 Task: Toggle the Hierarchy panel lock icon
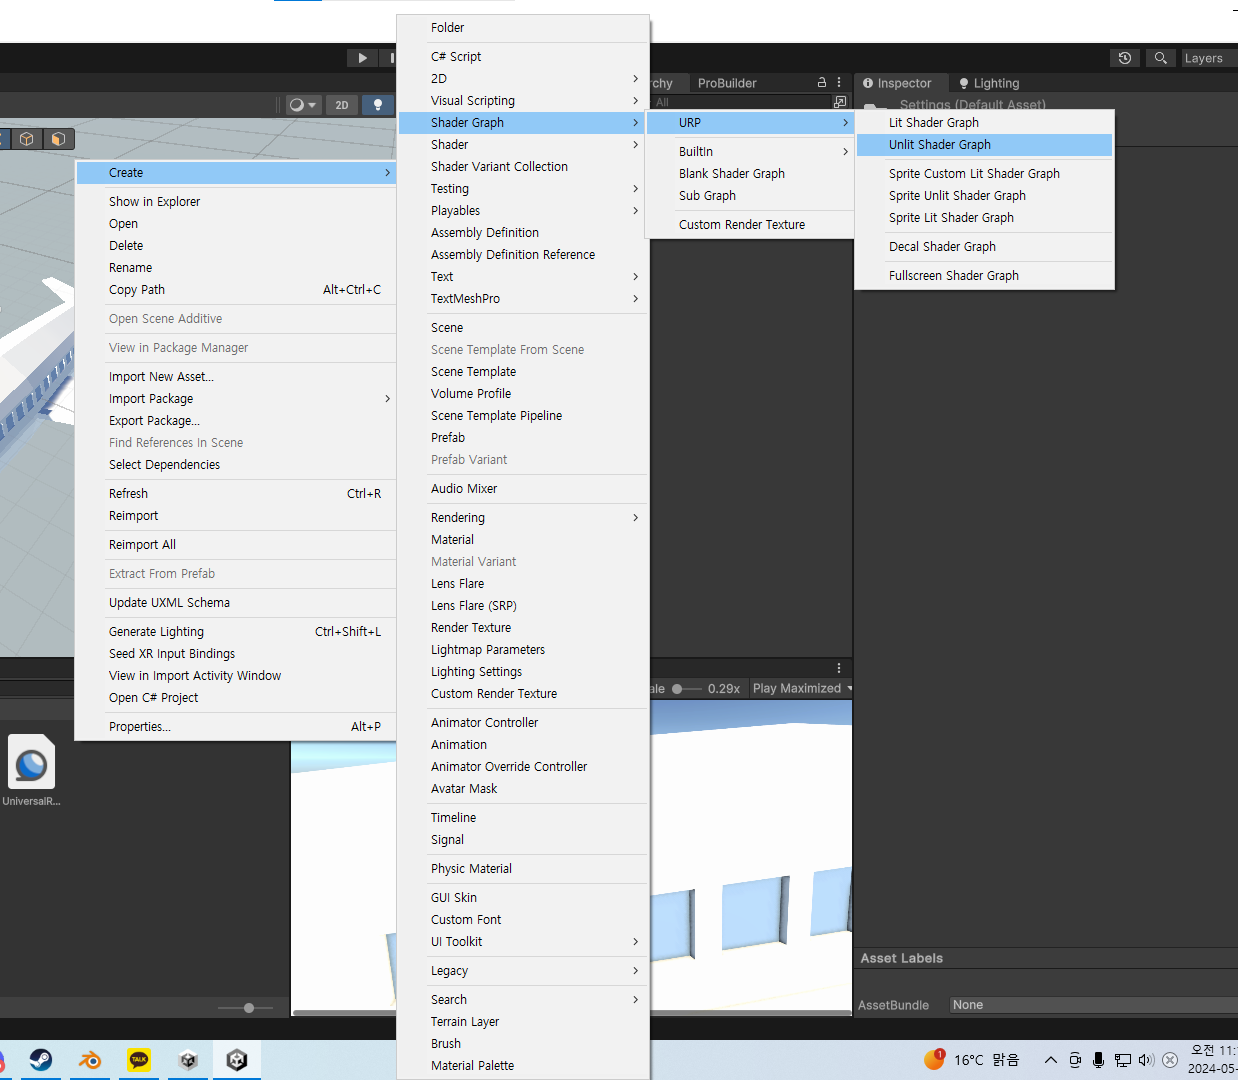(822, 83)
